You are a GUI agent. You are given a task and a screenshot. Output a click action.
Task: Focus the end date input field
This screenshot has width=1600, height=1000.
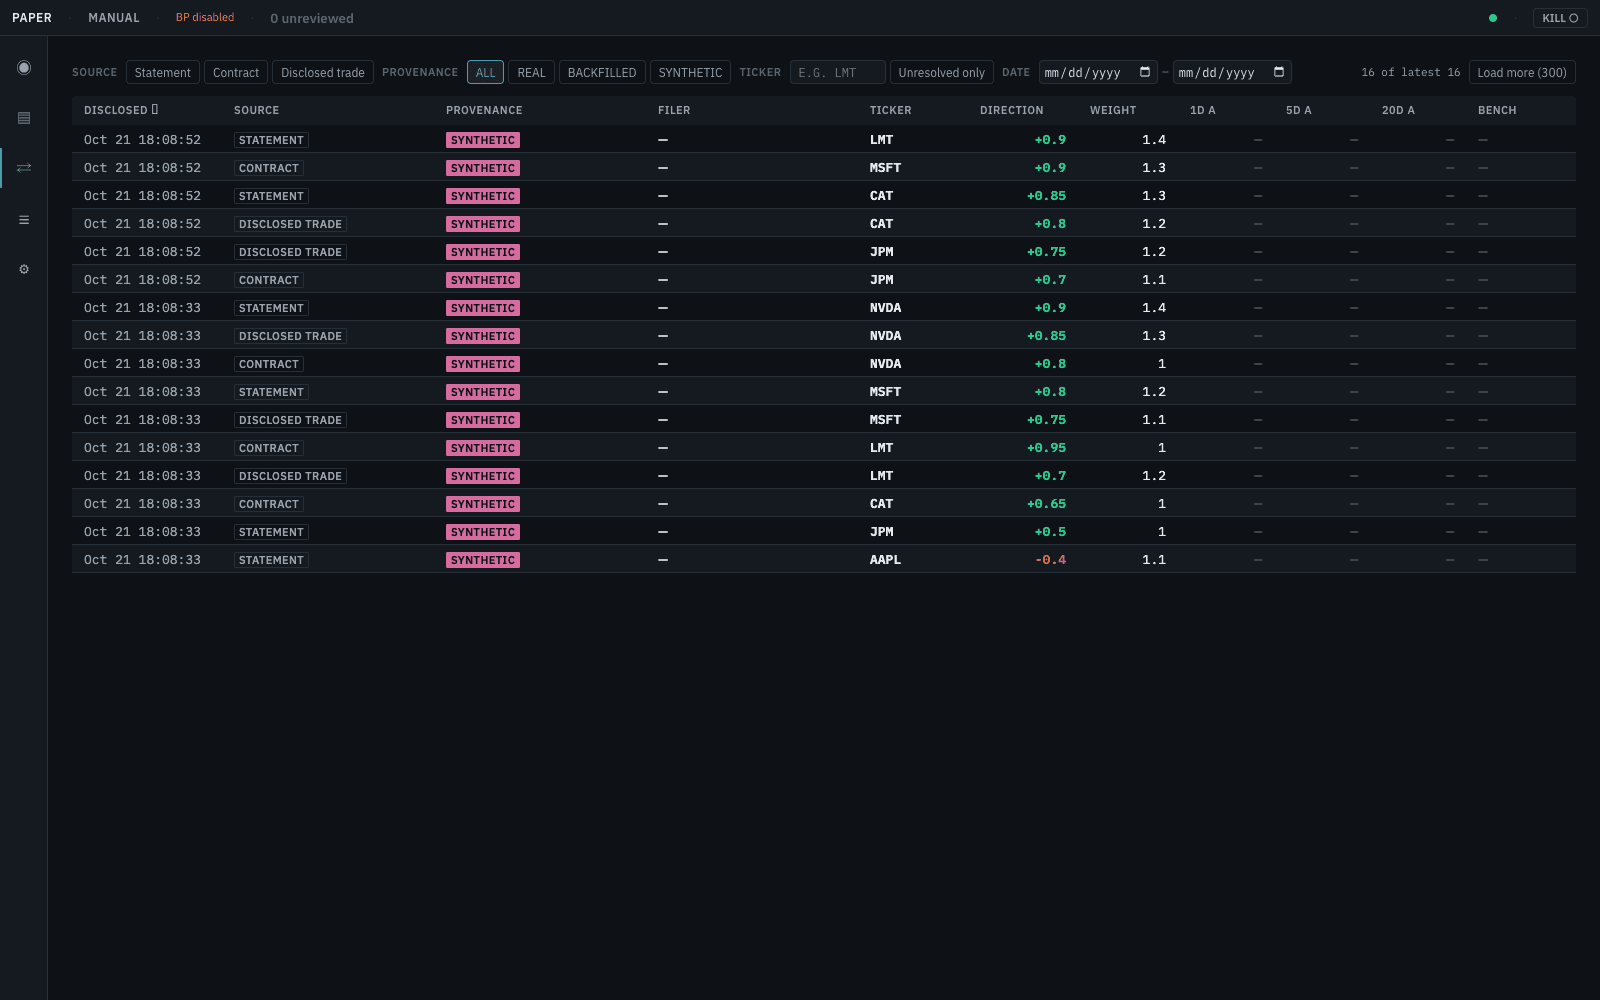1232,72
